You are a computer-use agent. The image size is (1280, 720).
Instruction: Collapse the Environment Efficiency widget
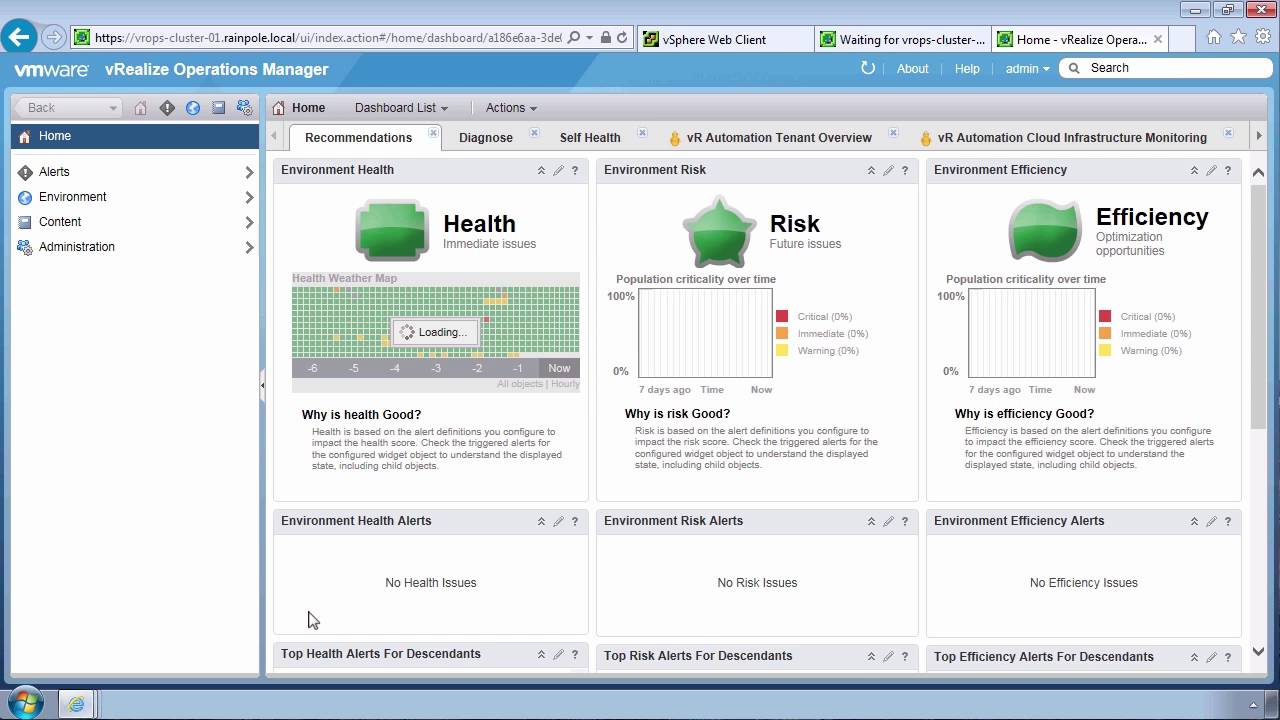1194,171
